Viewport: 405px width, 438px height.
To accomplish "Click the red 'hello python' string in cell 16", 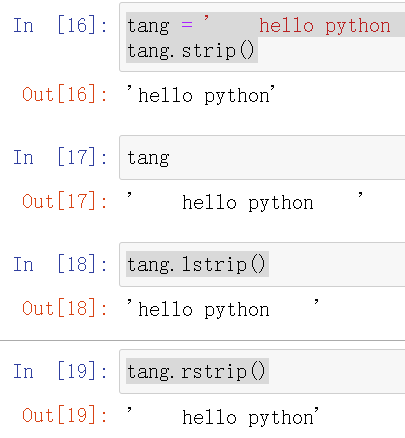I will coord(325,26).
